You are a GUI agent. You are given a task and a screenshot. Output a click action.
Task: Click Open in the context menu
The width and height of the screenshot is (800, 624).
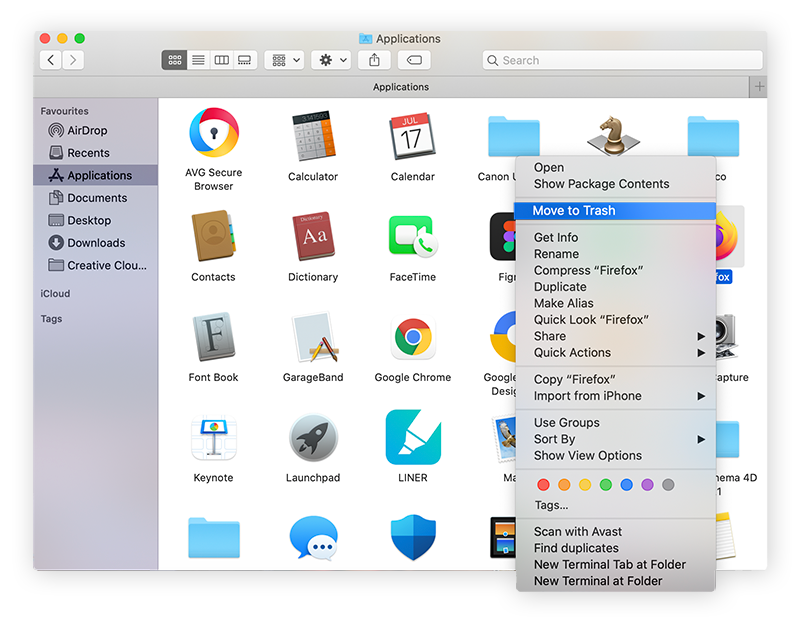tap(615, 167)
